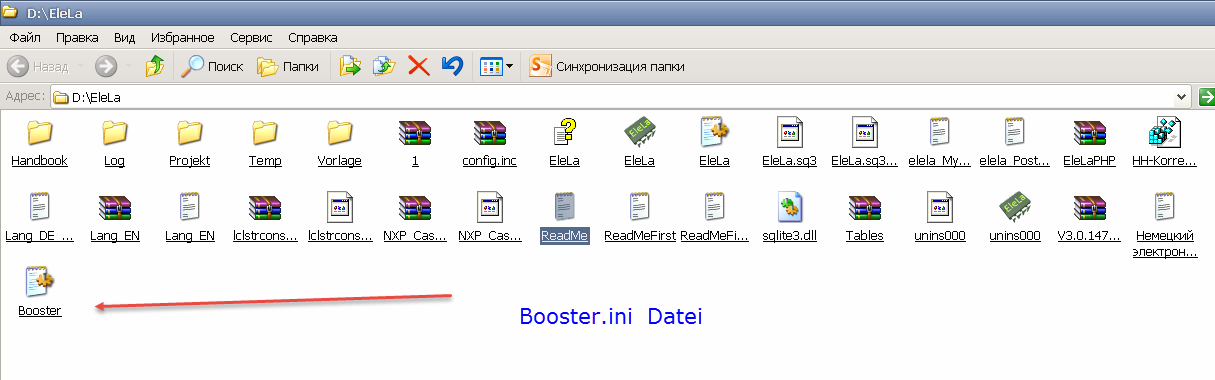Toggle the Папки folders pane

[289, 66]
